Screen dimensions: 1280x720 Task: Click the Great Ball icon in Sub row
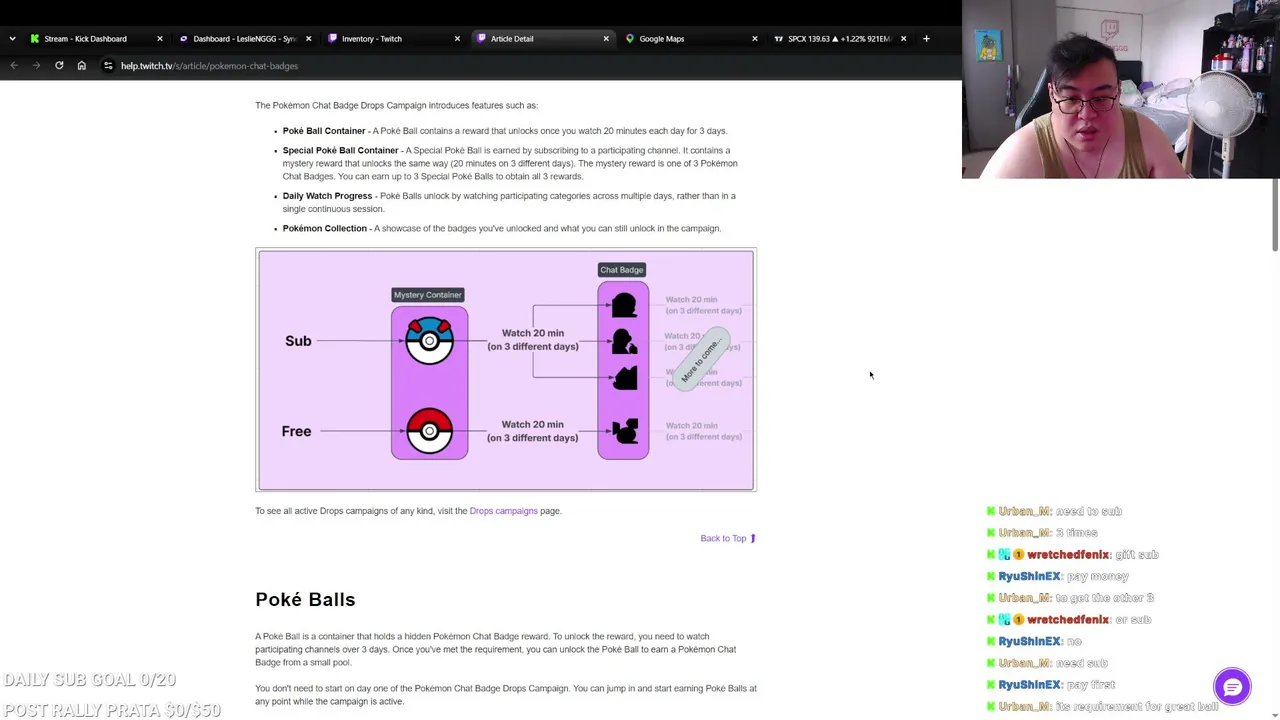429,341
